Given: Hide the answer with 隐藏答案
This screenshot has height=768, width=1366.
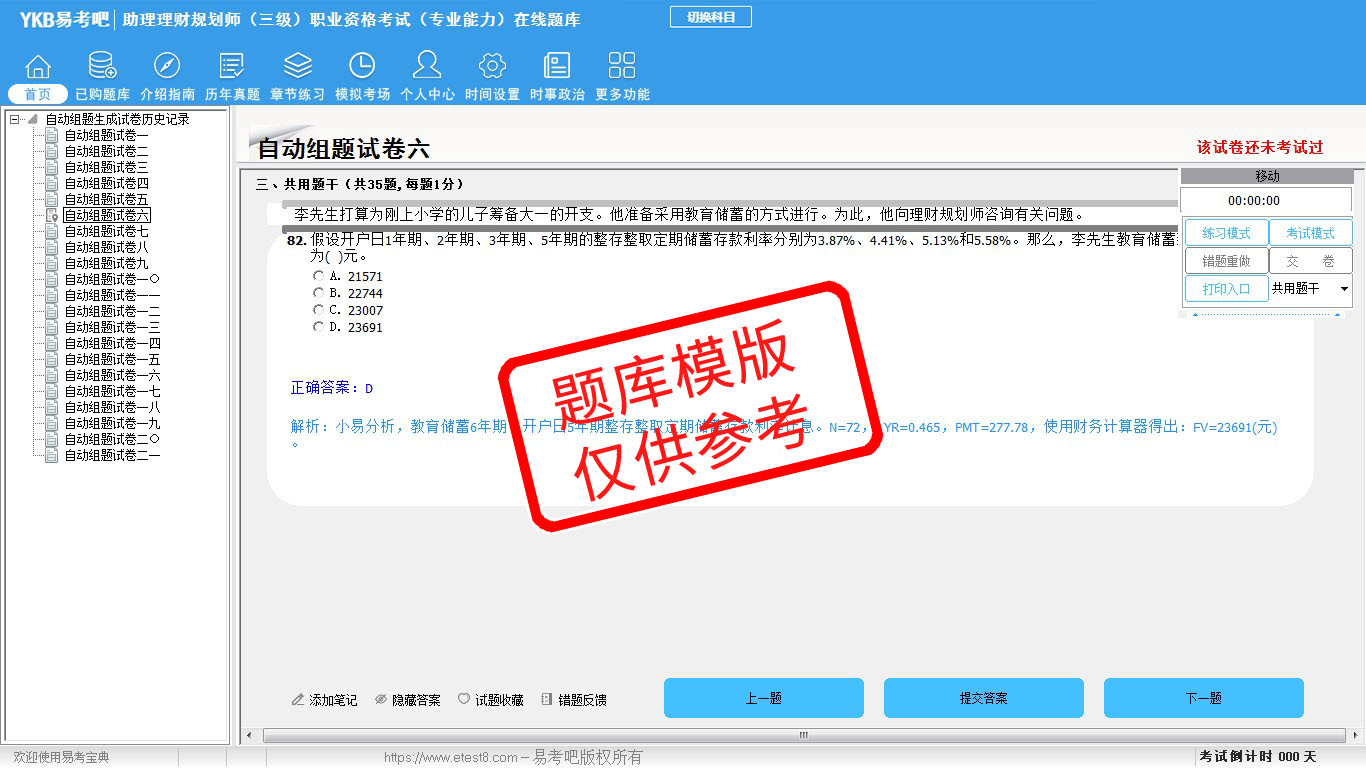Looking at the screenshot, I should [x=407, y=700].
